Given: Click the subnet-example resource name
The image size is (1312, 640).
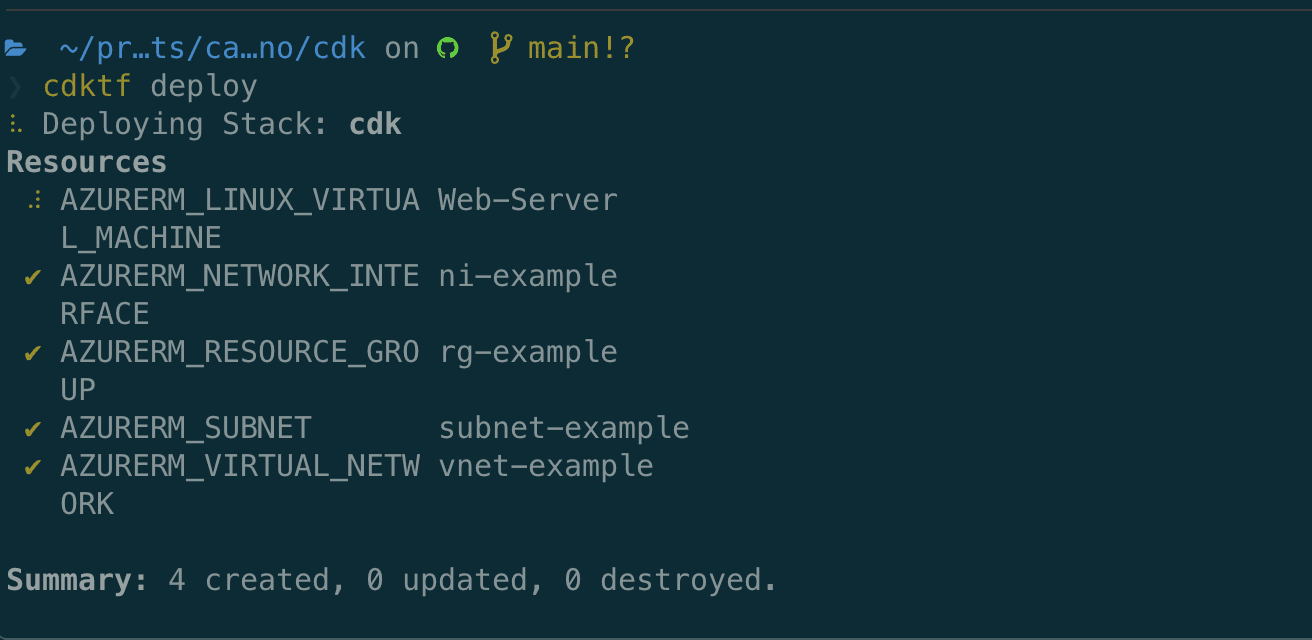Looking at the screenshot, I should [564, 428].
